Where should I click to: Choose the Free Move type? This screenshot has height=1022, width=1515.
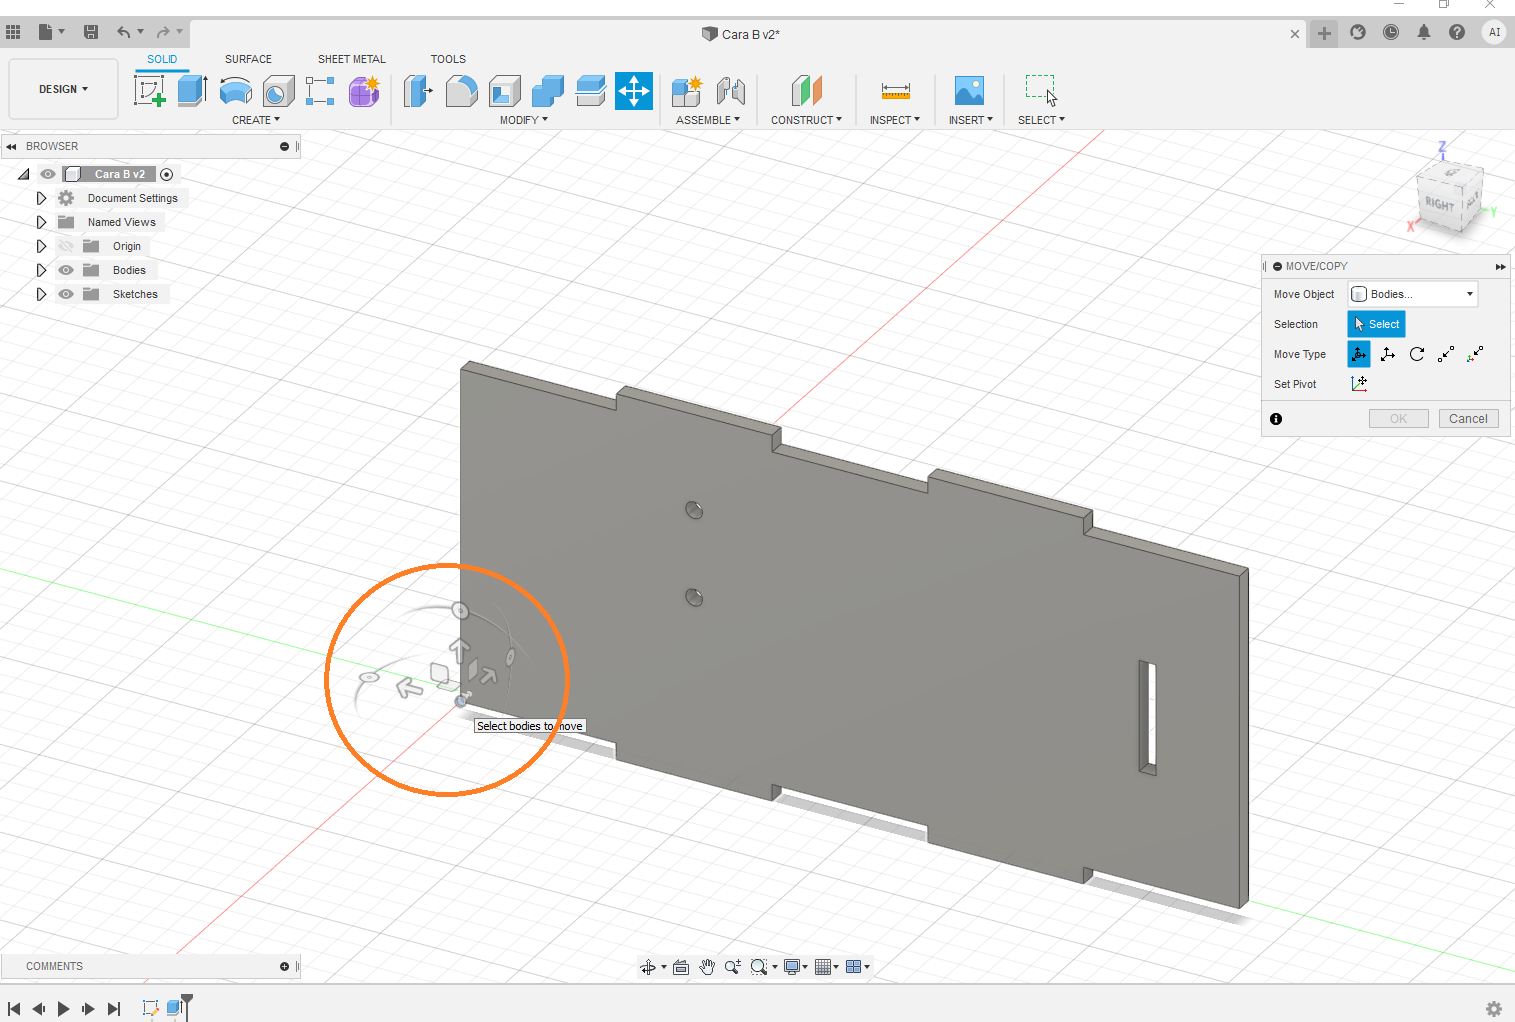point(1359,354)
